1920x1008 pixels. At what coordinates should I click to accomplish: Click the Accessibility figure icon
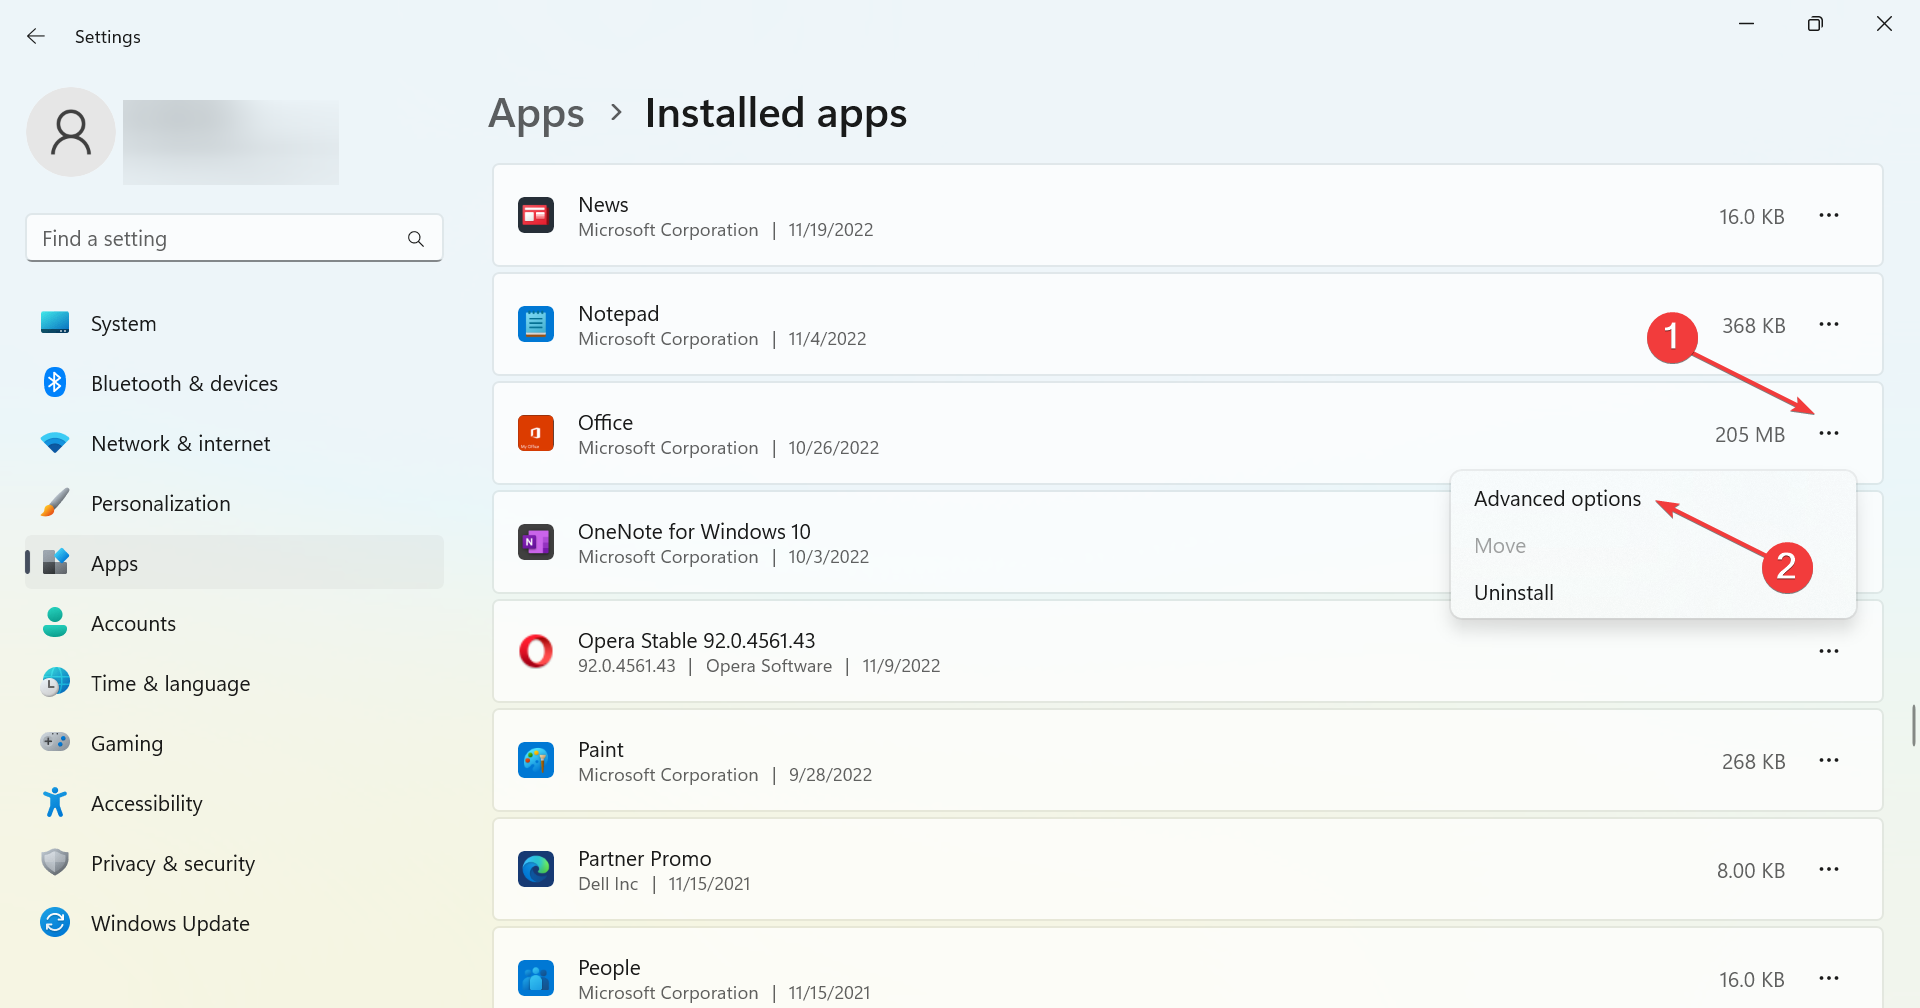[55, 802]
